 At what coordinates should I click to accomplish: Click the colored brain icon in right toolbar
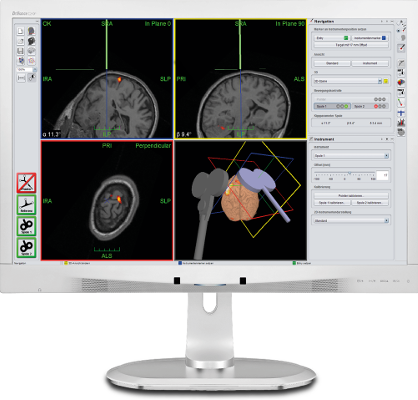[401, 82]
